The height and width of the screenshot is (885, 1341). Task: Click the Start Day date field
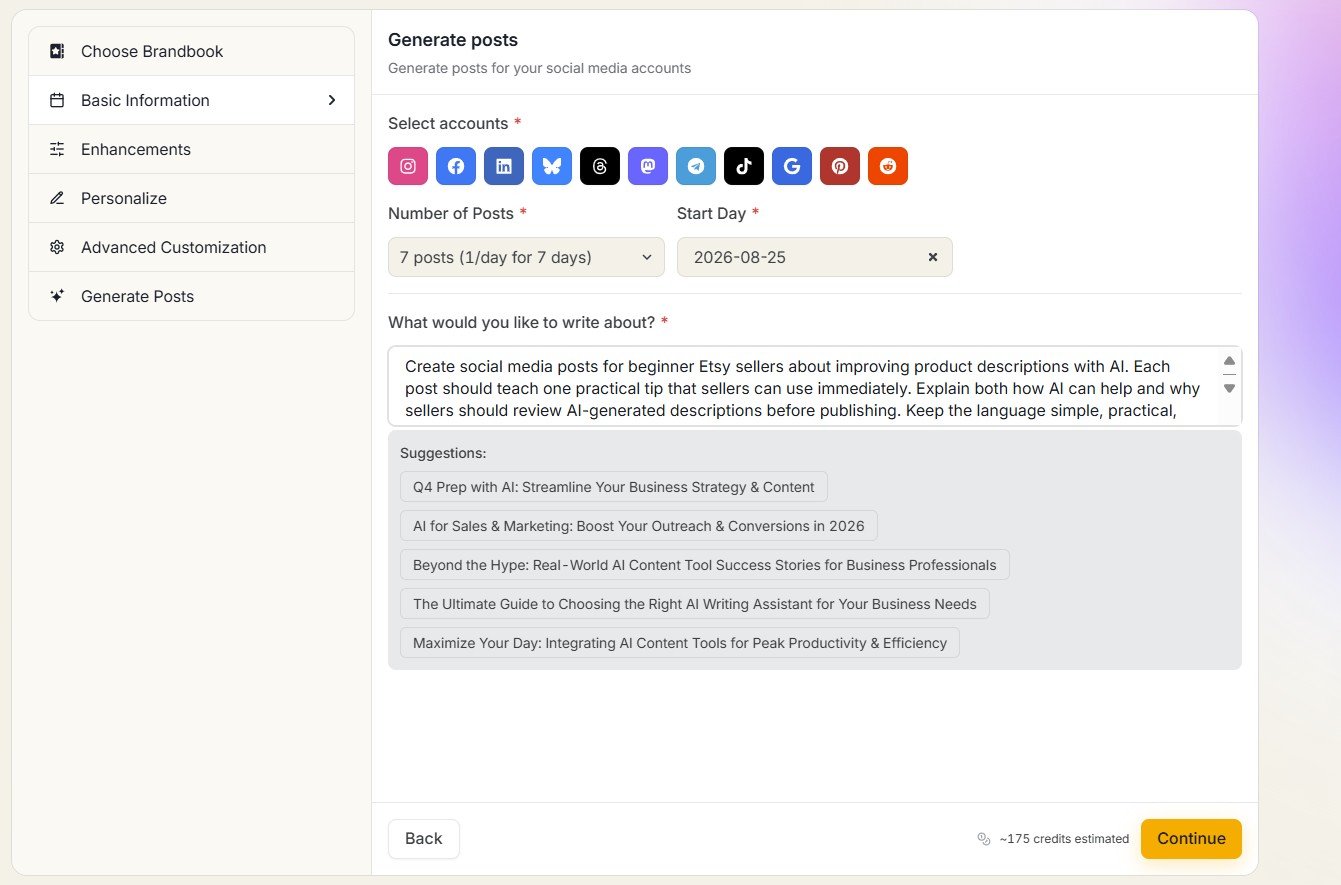pos(815,257)
